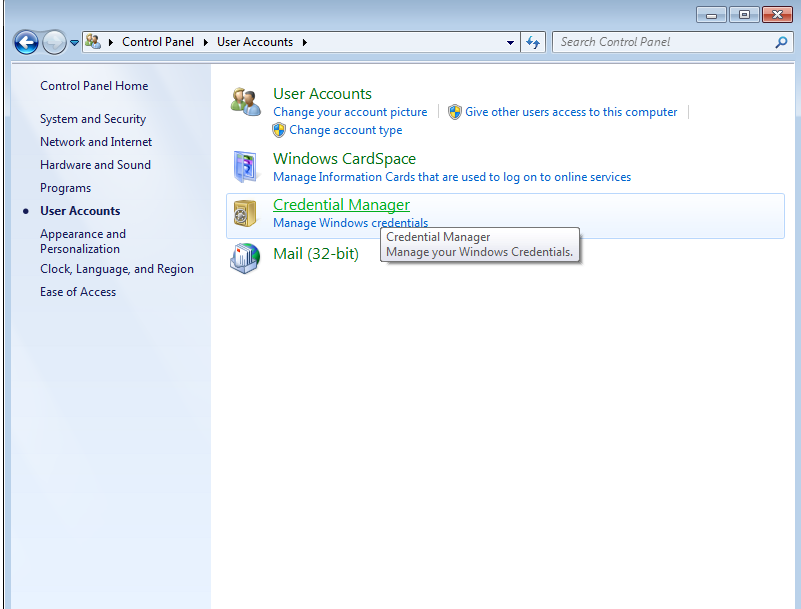This screenshot has height=609, width=801.
Task: Click User Accounts in the breadcrumb
Action: [255, 42]
